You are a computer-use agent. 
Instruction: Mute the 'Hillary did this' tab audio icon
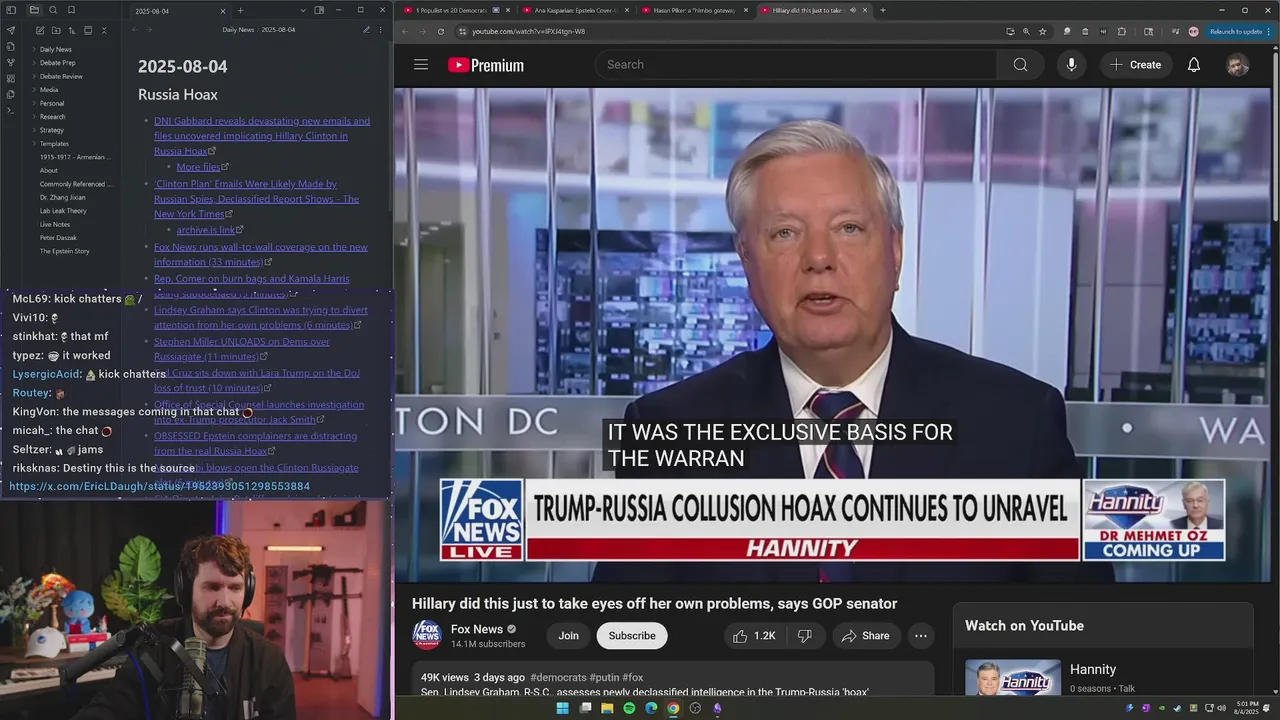(x=852, y=10)
